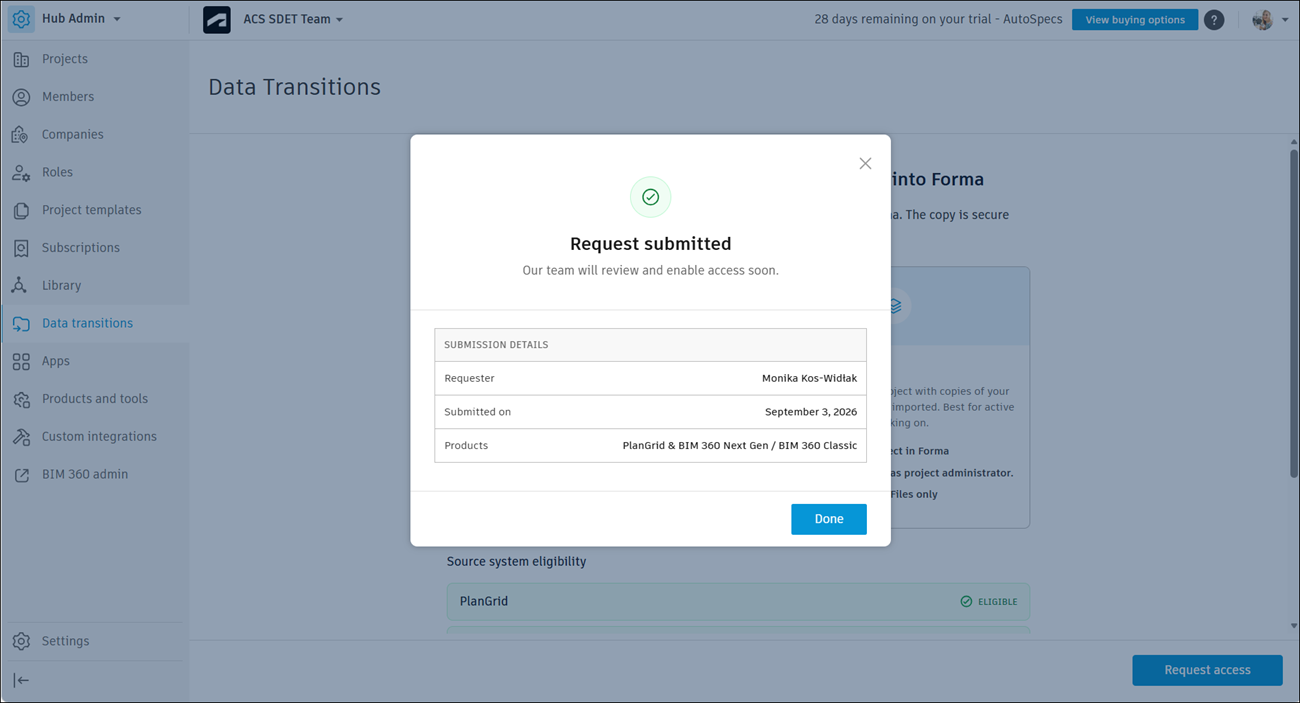Click the Our team will review message

pyautogui.click(x=650, y=270)
